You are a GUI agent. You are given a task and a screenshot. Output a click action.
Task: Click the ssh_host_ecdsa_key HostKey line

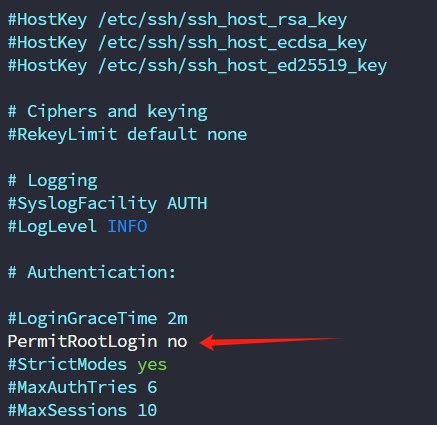point(187,43)
